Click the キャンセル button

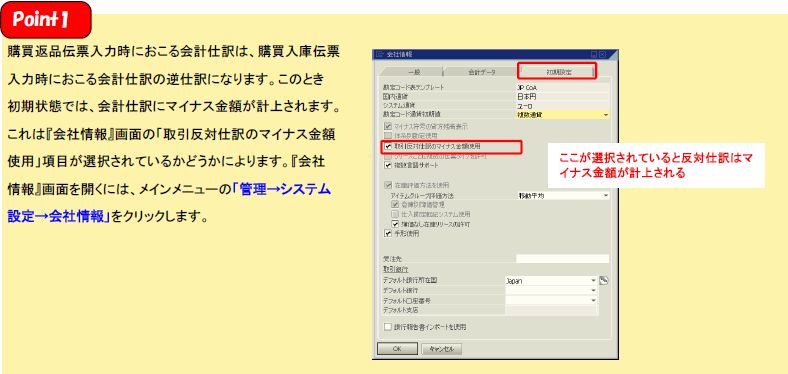(x=441, y=349)
